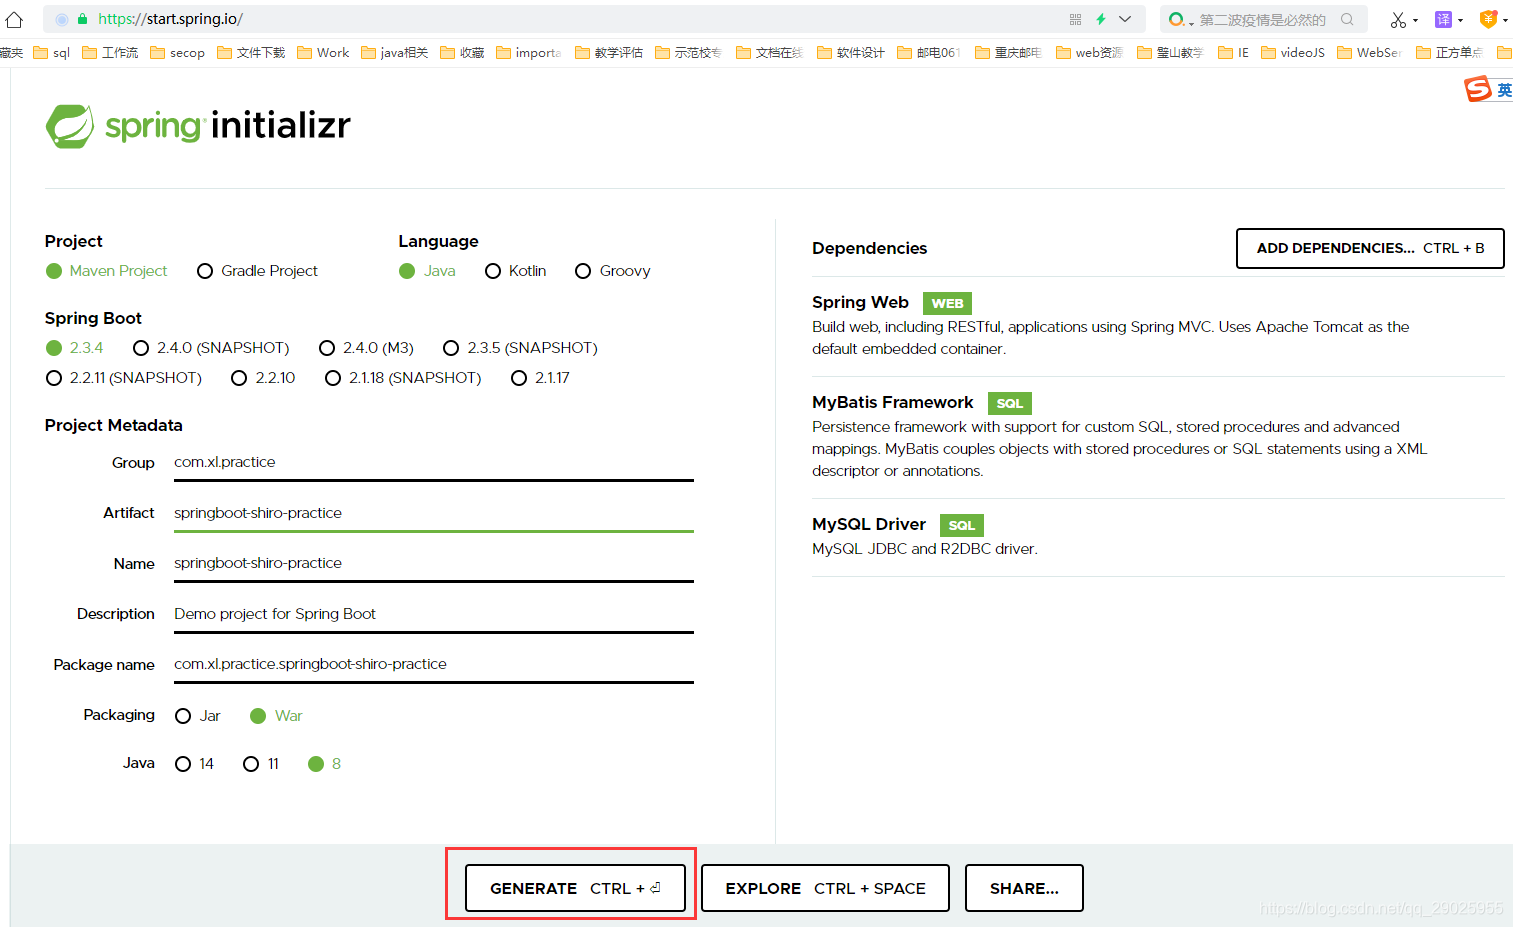Click the orange shield wallet icon
This screenshot has width=1513, height=927.
pos(1488,19)
